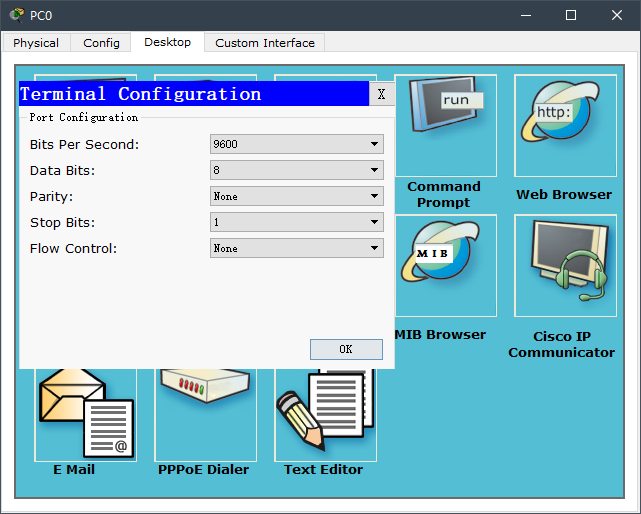Click the PC0 window title icon
Image resolution: width=641 pixels, height=514 pixels.
tap(16, 15)
